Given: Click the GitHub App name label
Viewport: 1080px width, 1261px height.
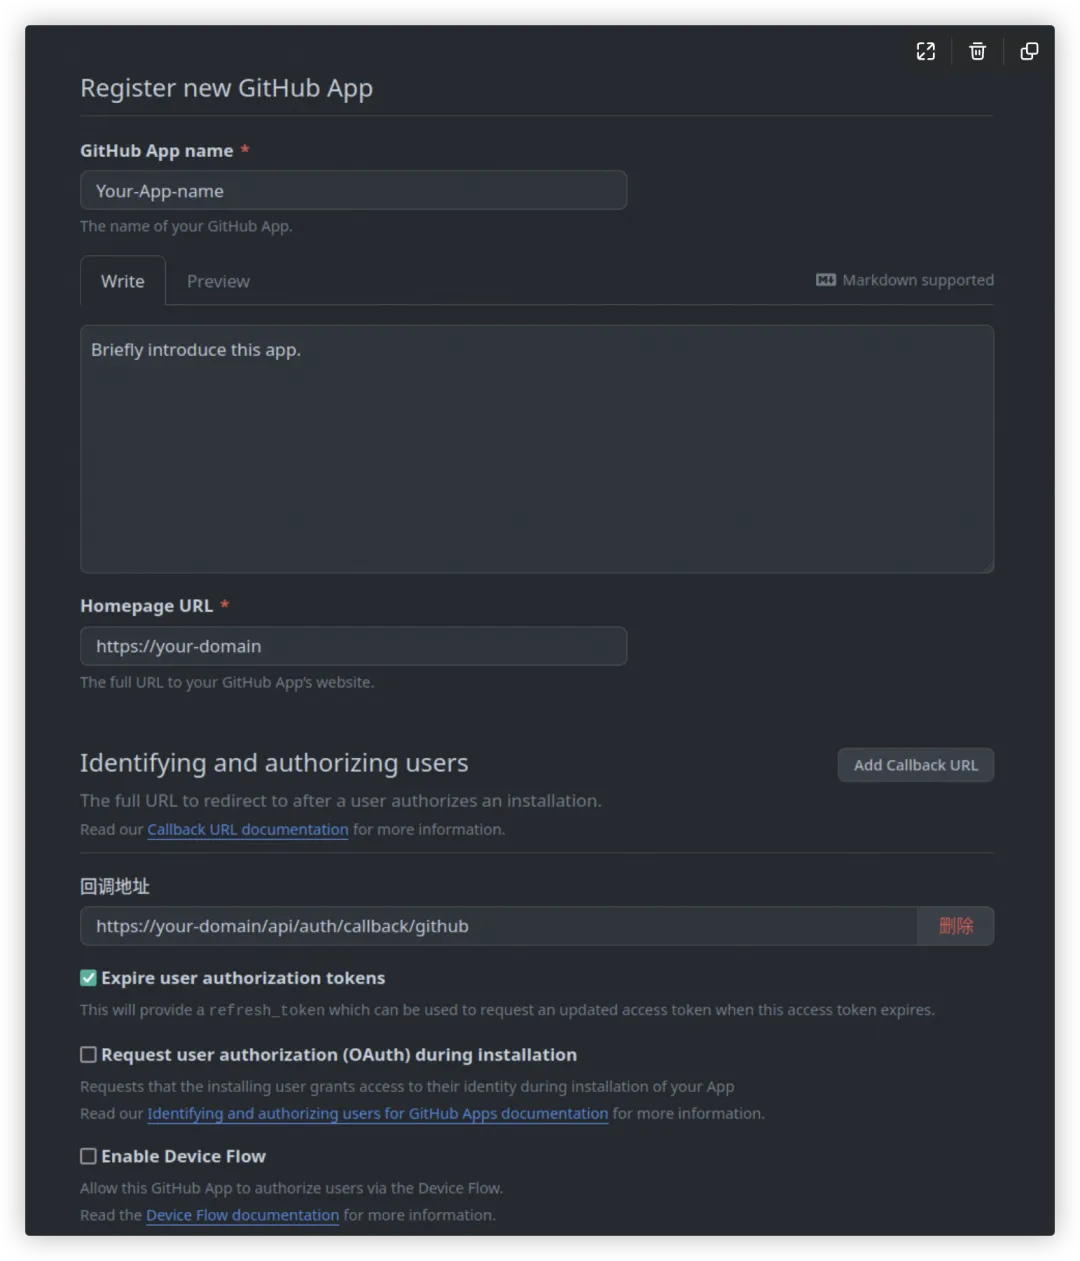Looking at the screenshot, I should point(157,151).
